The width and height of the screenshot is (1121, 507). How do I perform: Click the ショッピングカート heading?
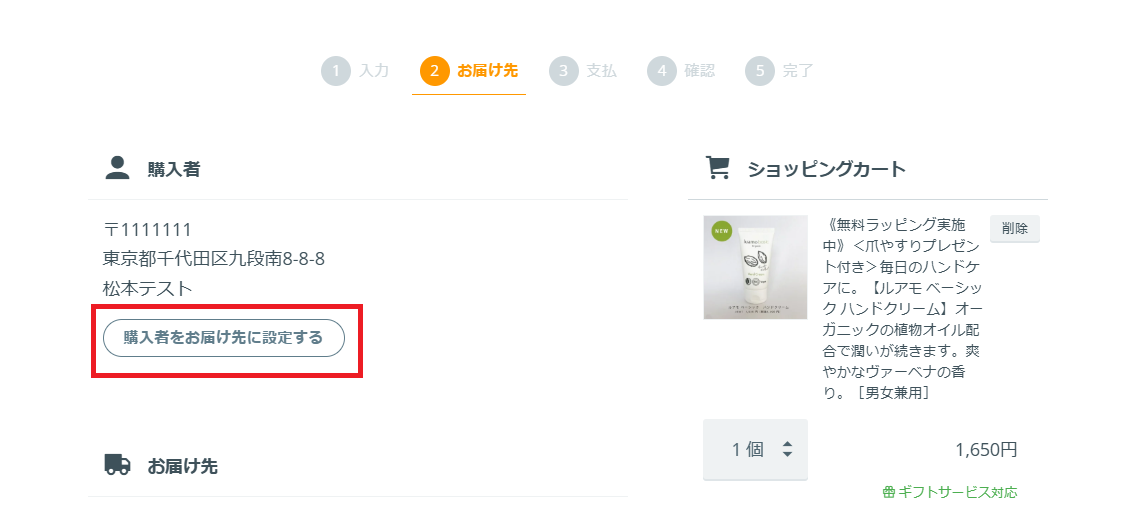[x=826, y=169]
